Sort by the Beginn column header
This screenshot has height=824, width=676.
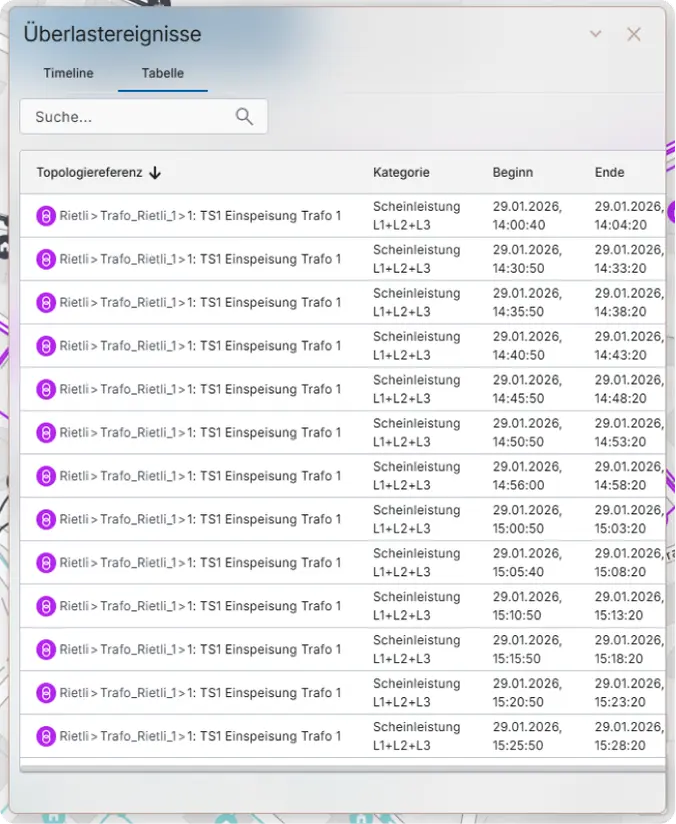click(x=513, y=172)
